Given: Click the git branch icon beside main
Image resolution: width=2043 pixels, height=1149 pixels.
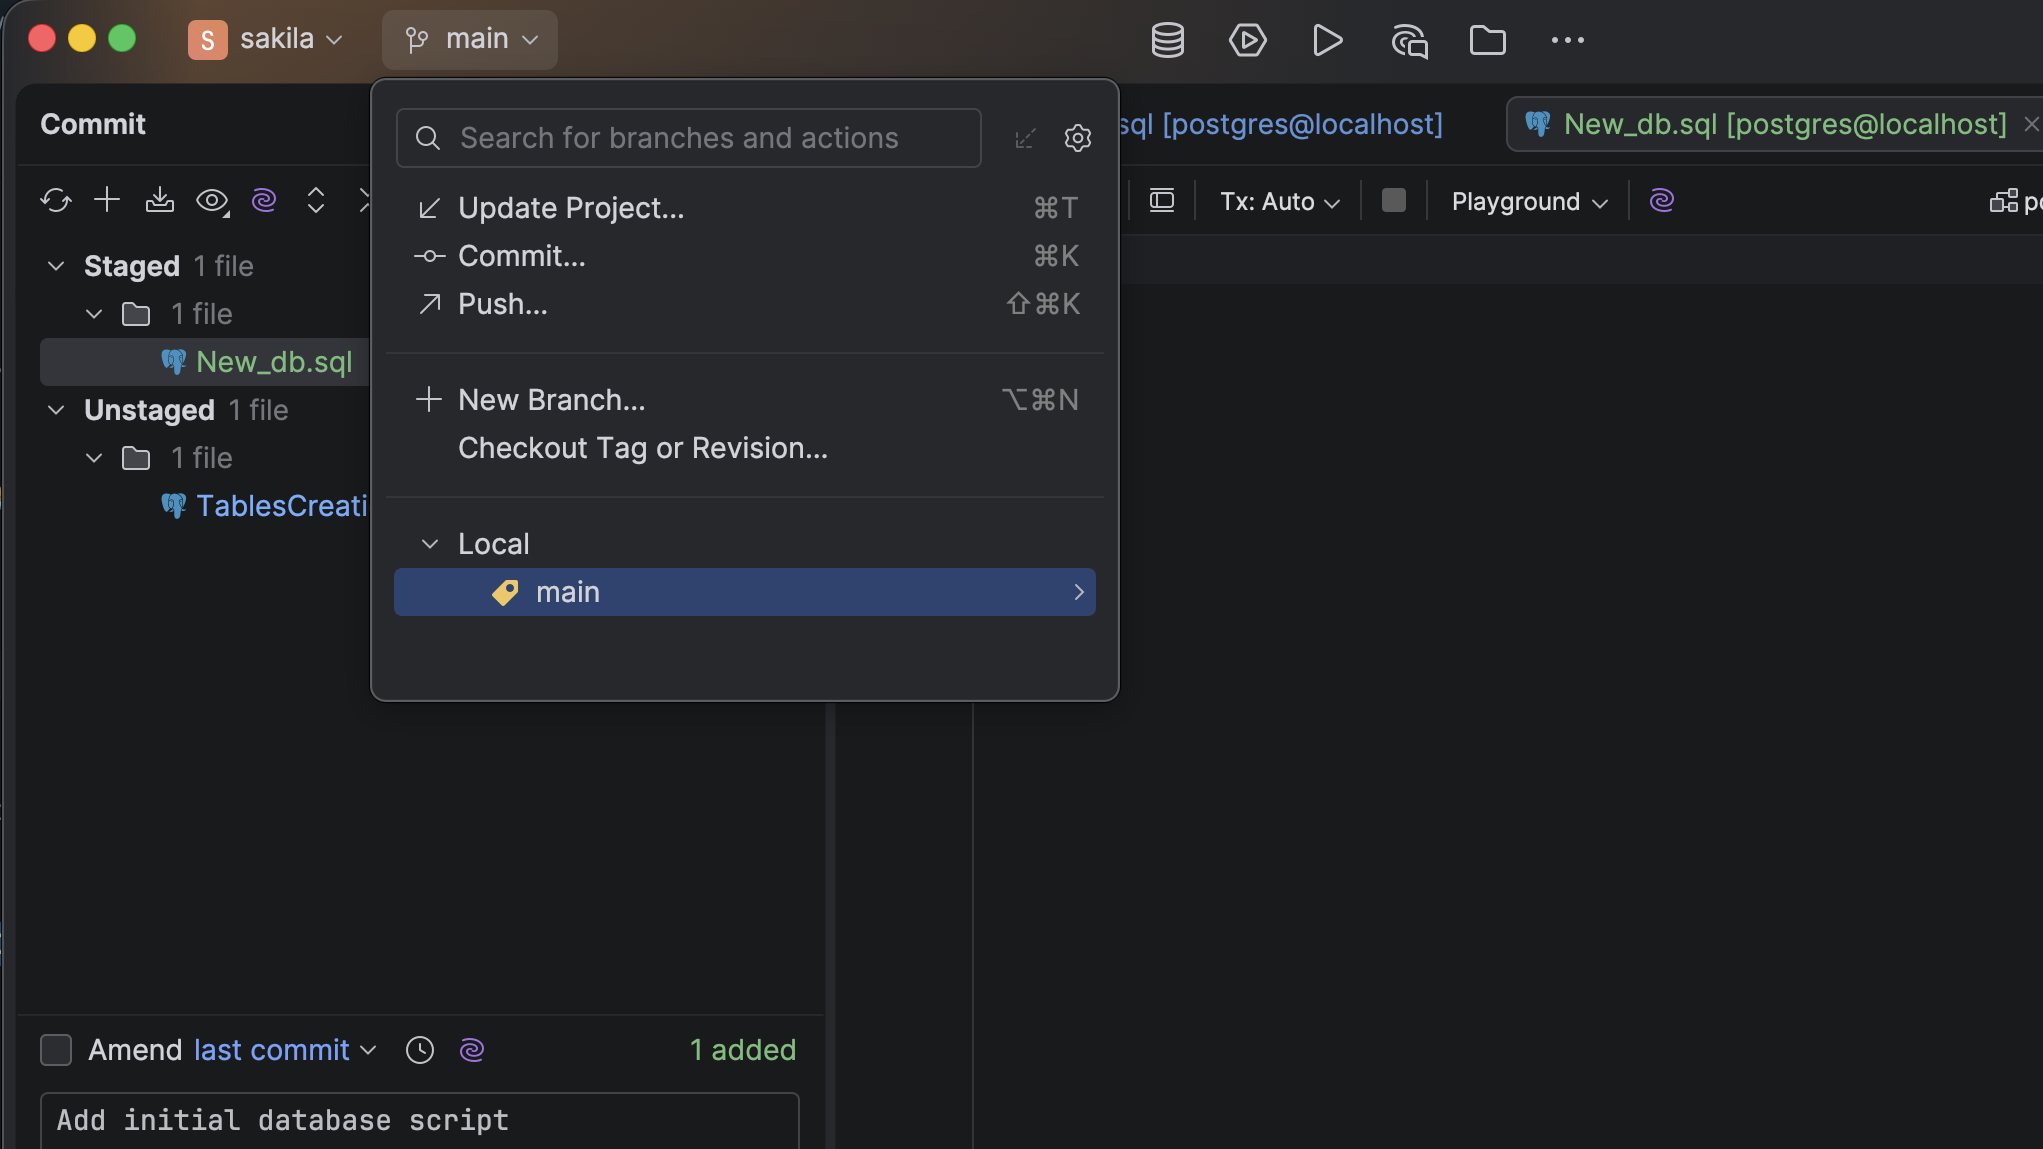Looking at the screenshot, I should pyautogui.click(x=417, y=40).
